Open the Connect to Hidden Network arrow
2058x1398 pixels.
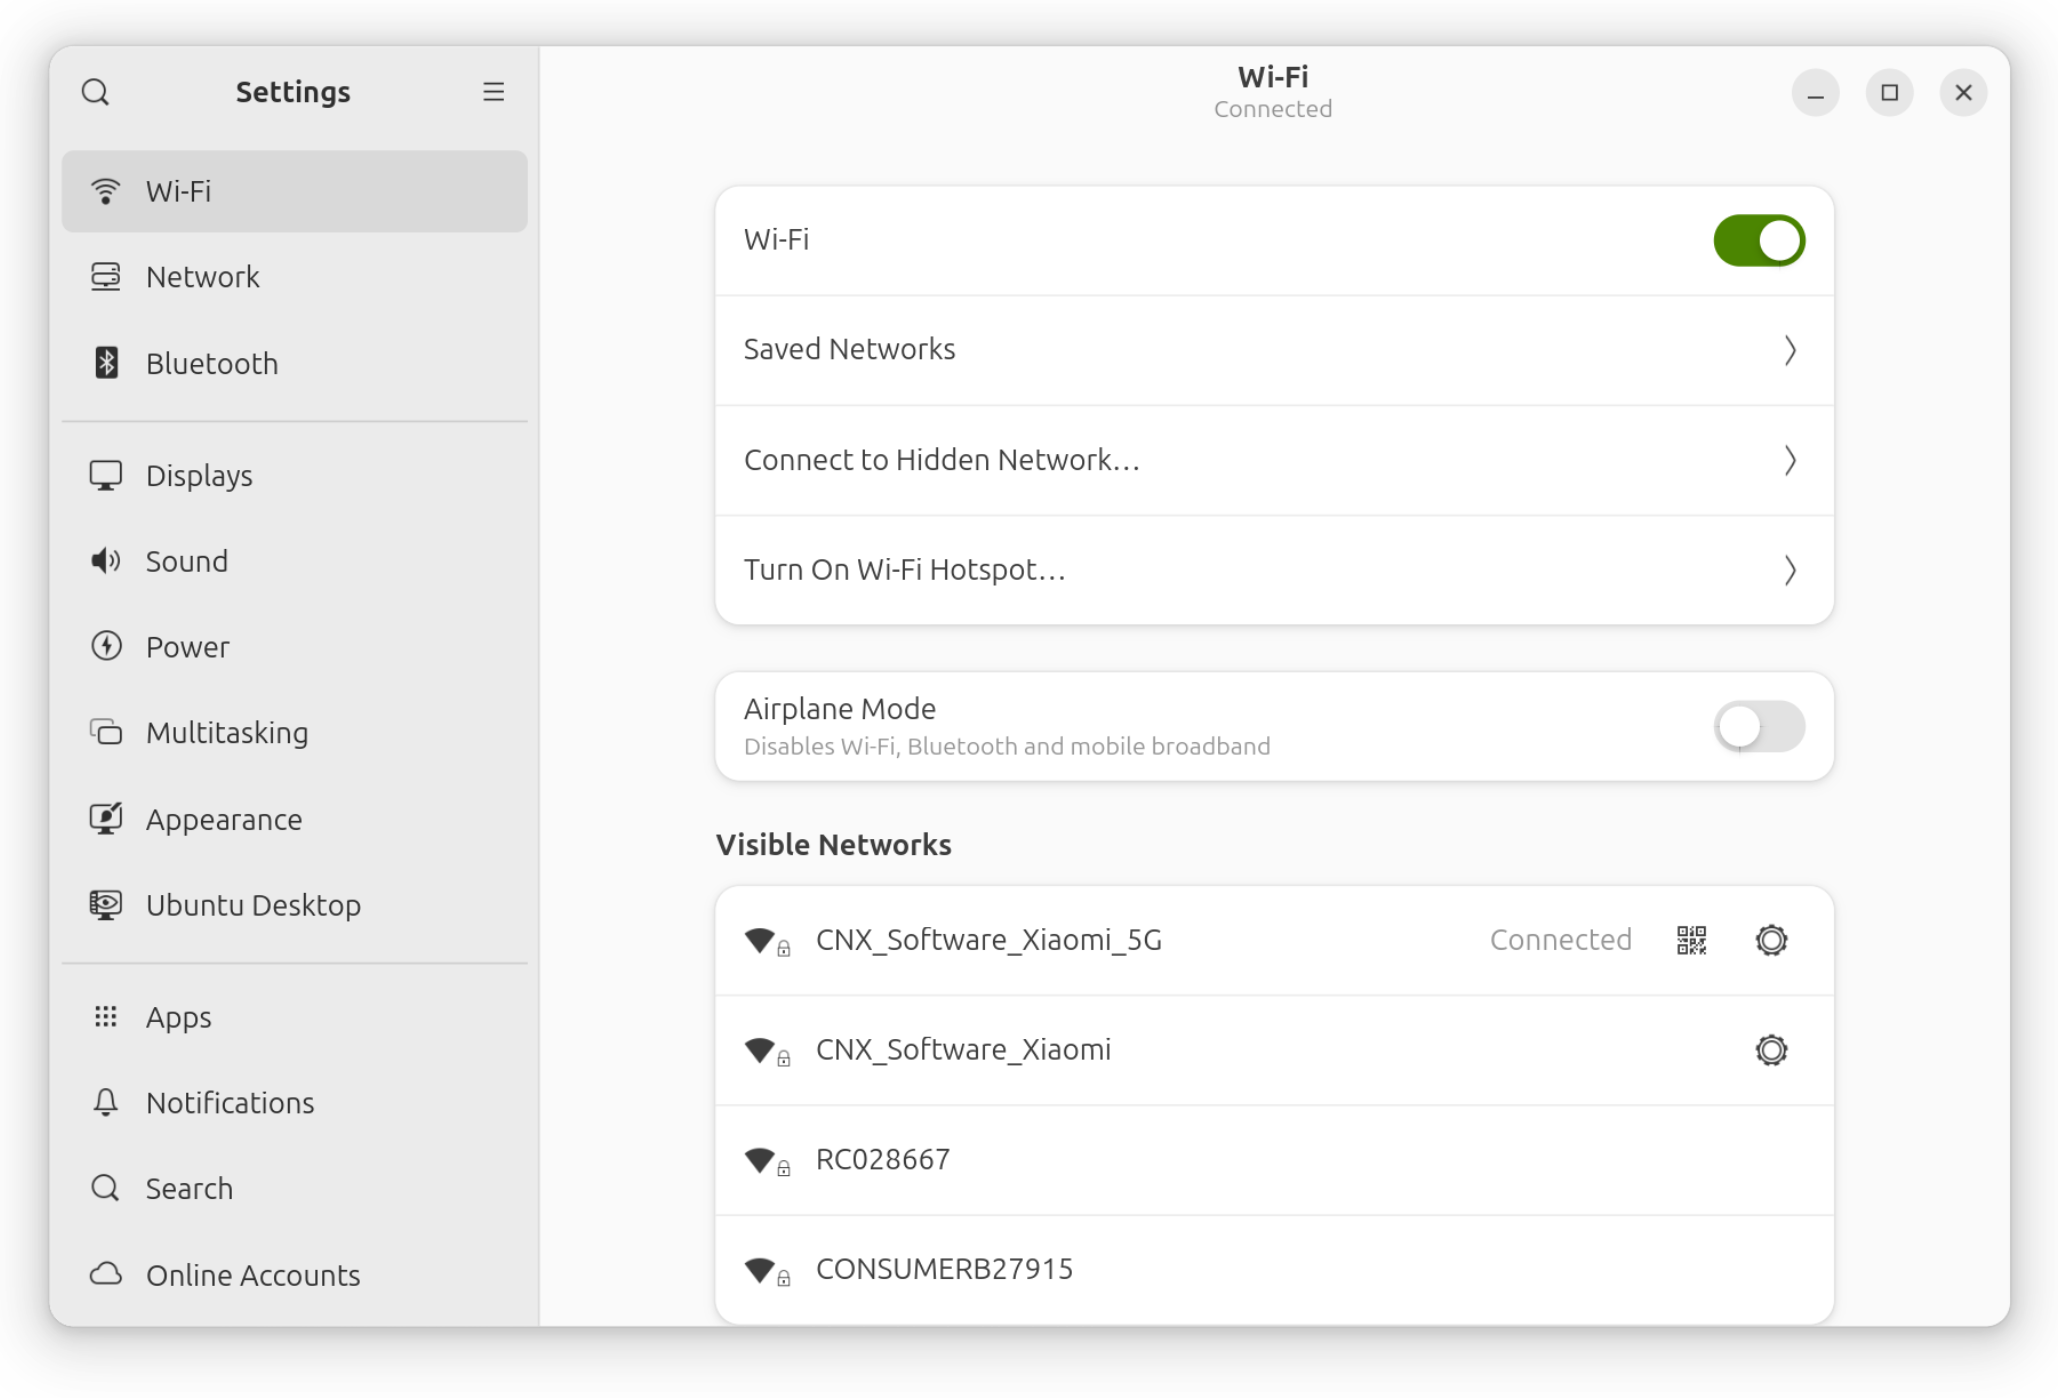1789,460
